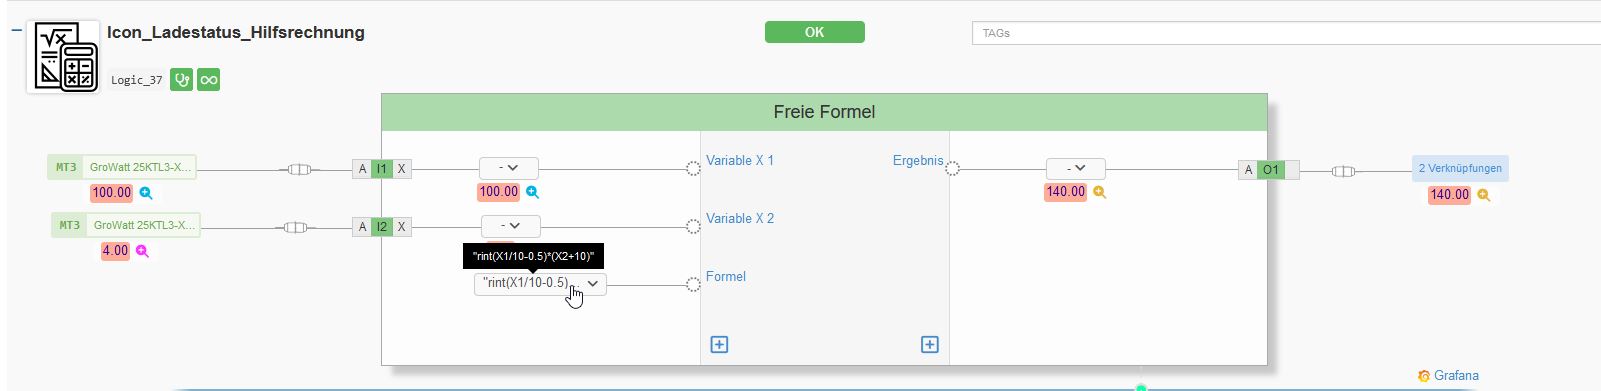Image resolution: width=1601 pixels, height=391 pixels.
Task: Open the Ergebnis output conversion dropdown
Action: 1075,168
